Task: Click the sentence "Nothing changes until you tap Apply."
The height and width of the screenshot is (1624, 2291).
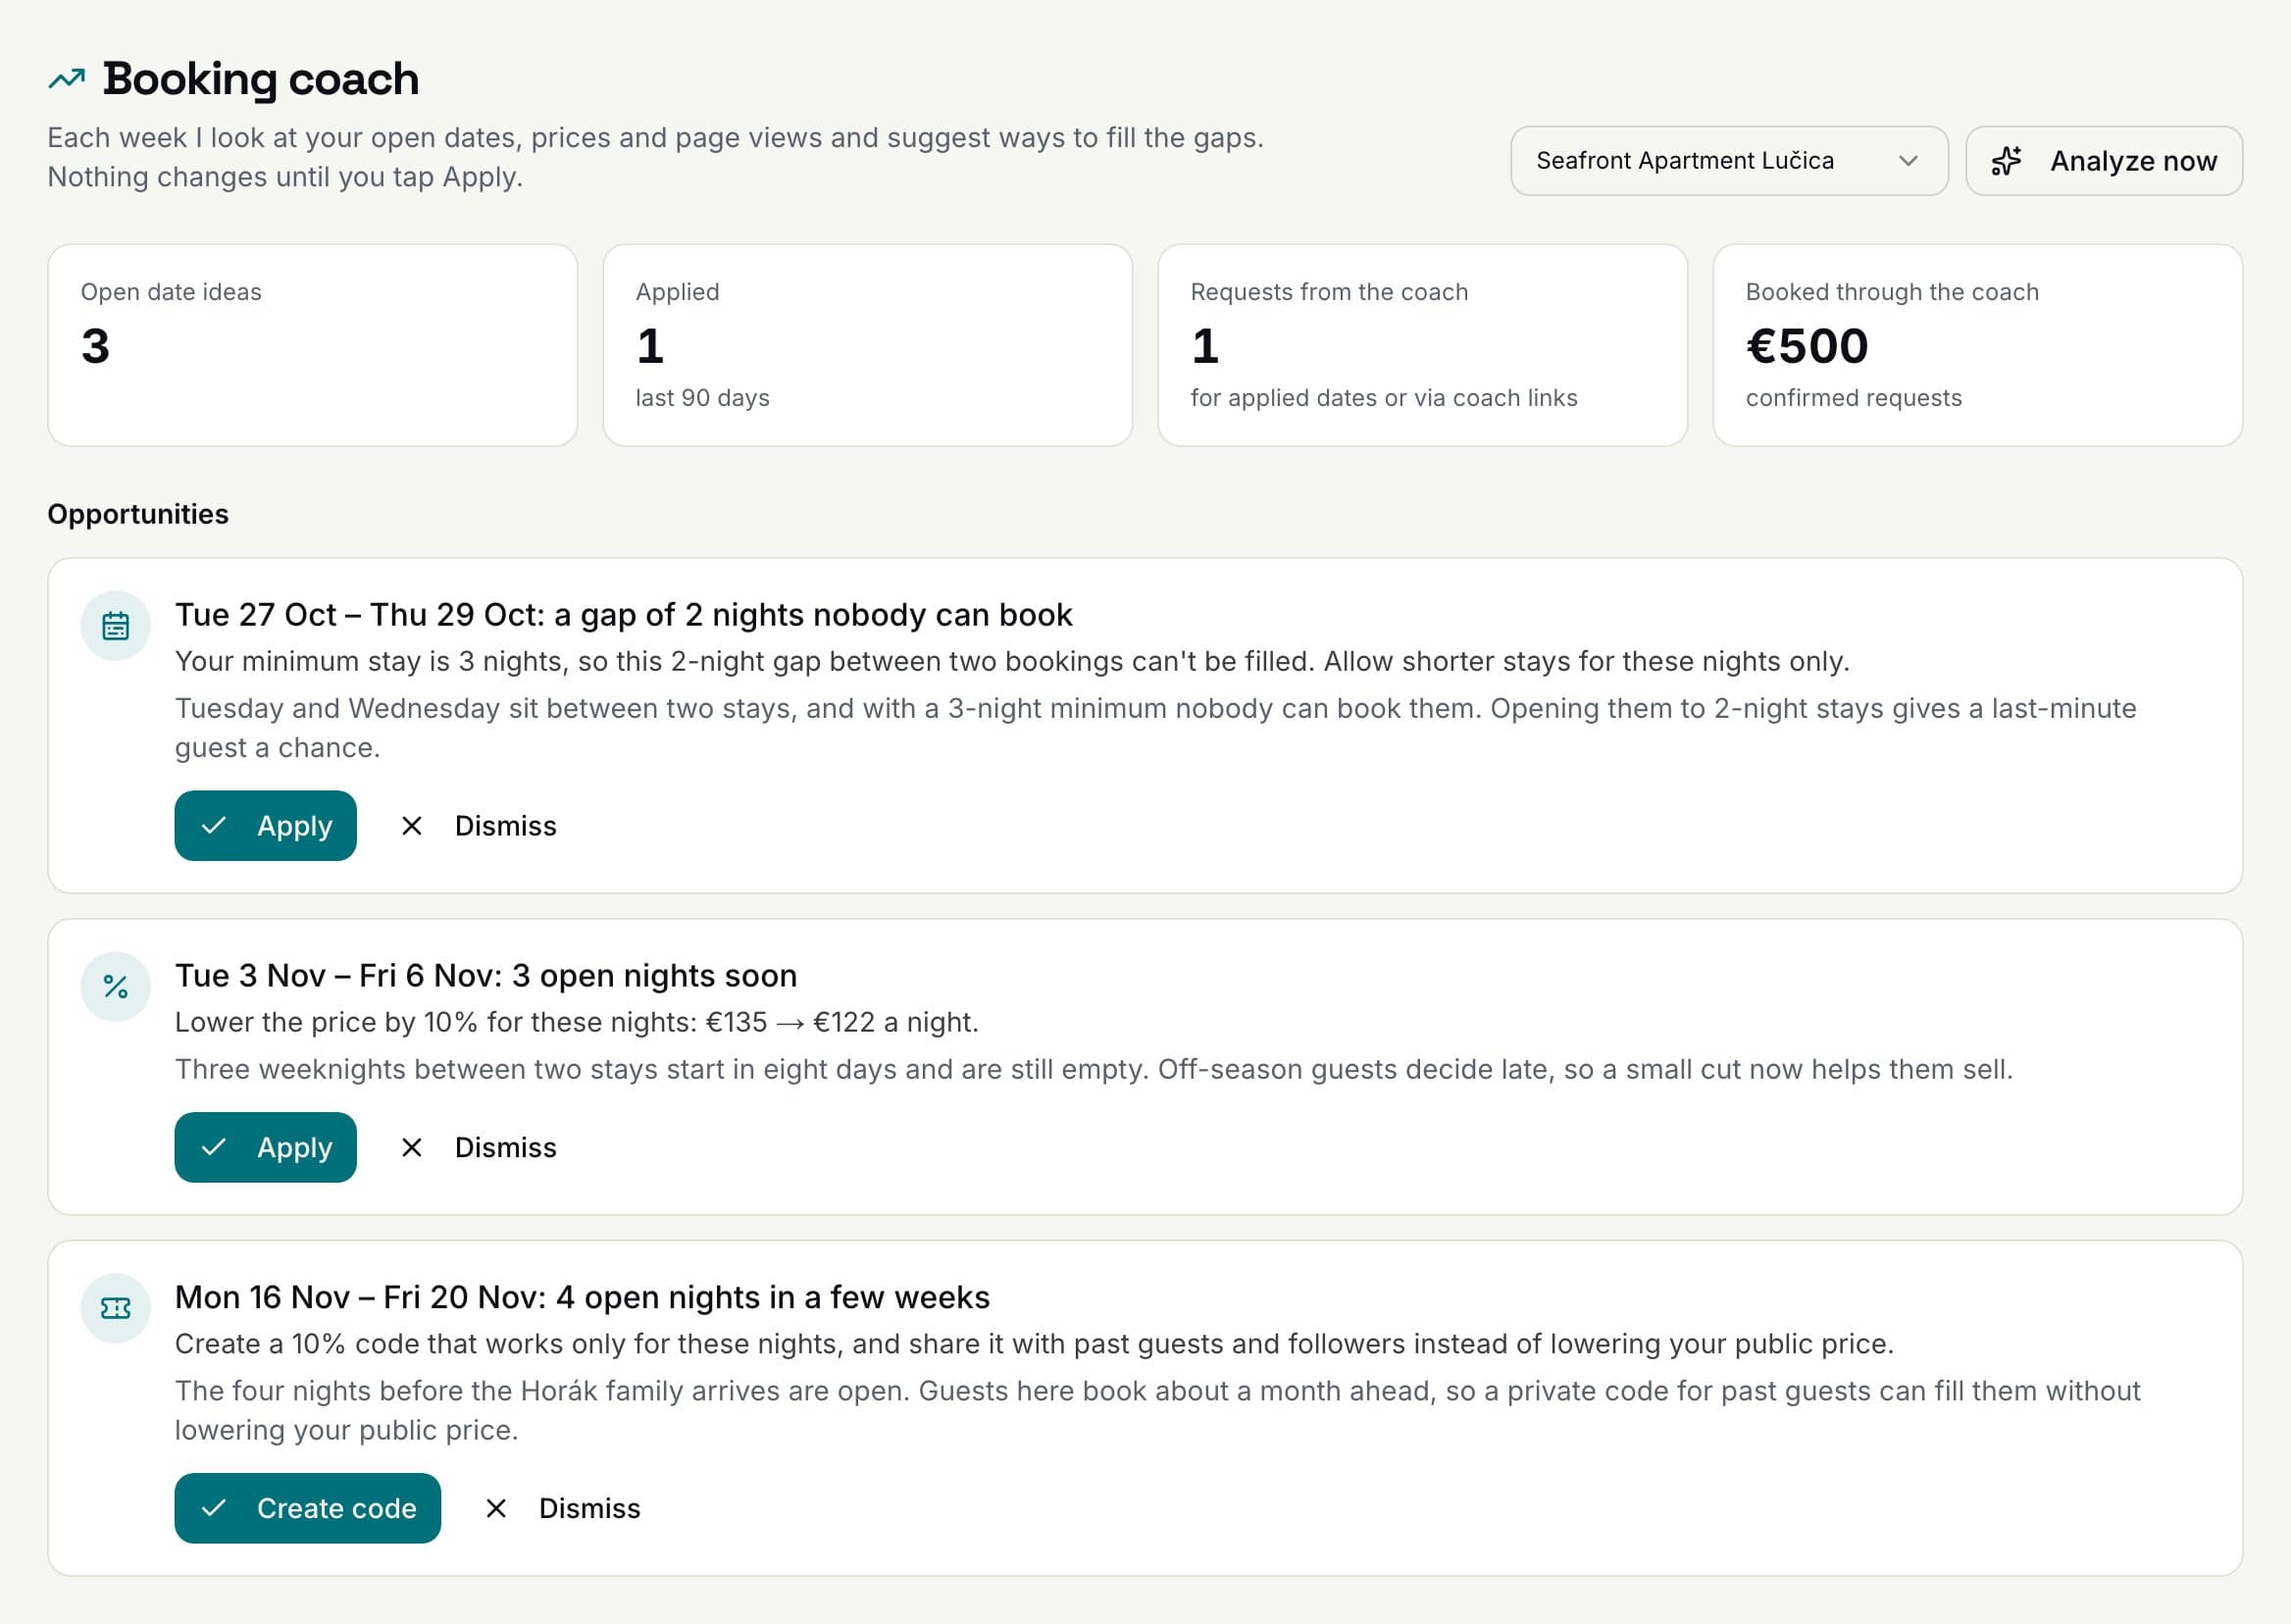Action: point(286,177)
